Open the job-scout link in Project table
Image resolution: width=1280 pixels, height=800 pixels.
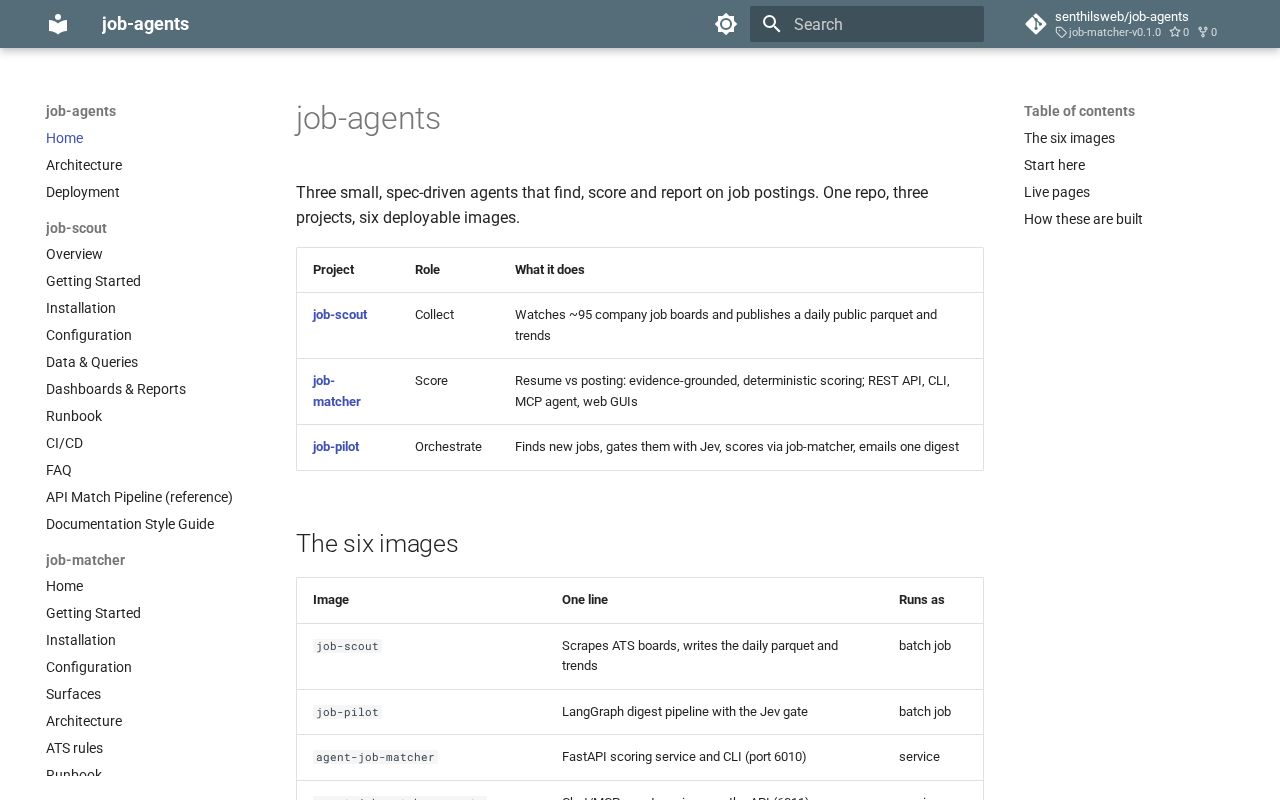pyautogui.click(x=340, y=314)
